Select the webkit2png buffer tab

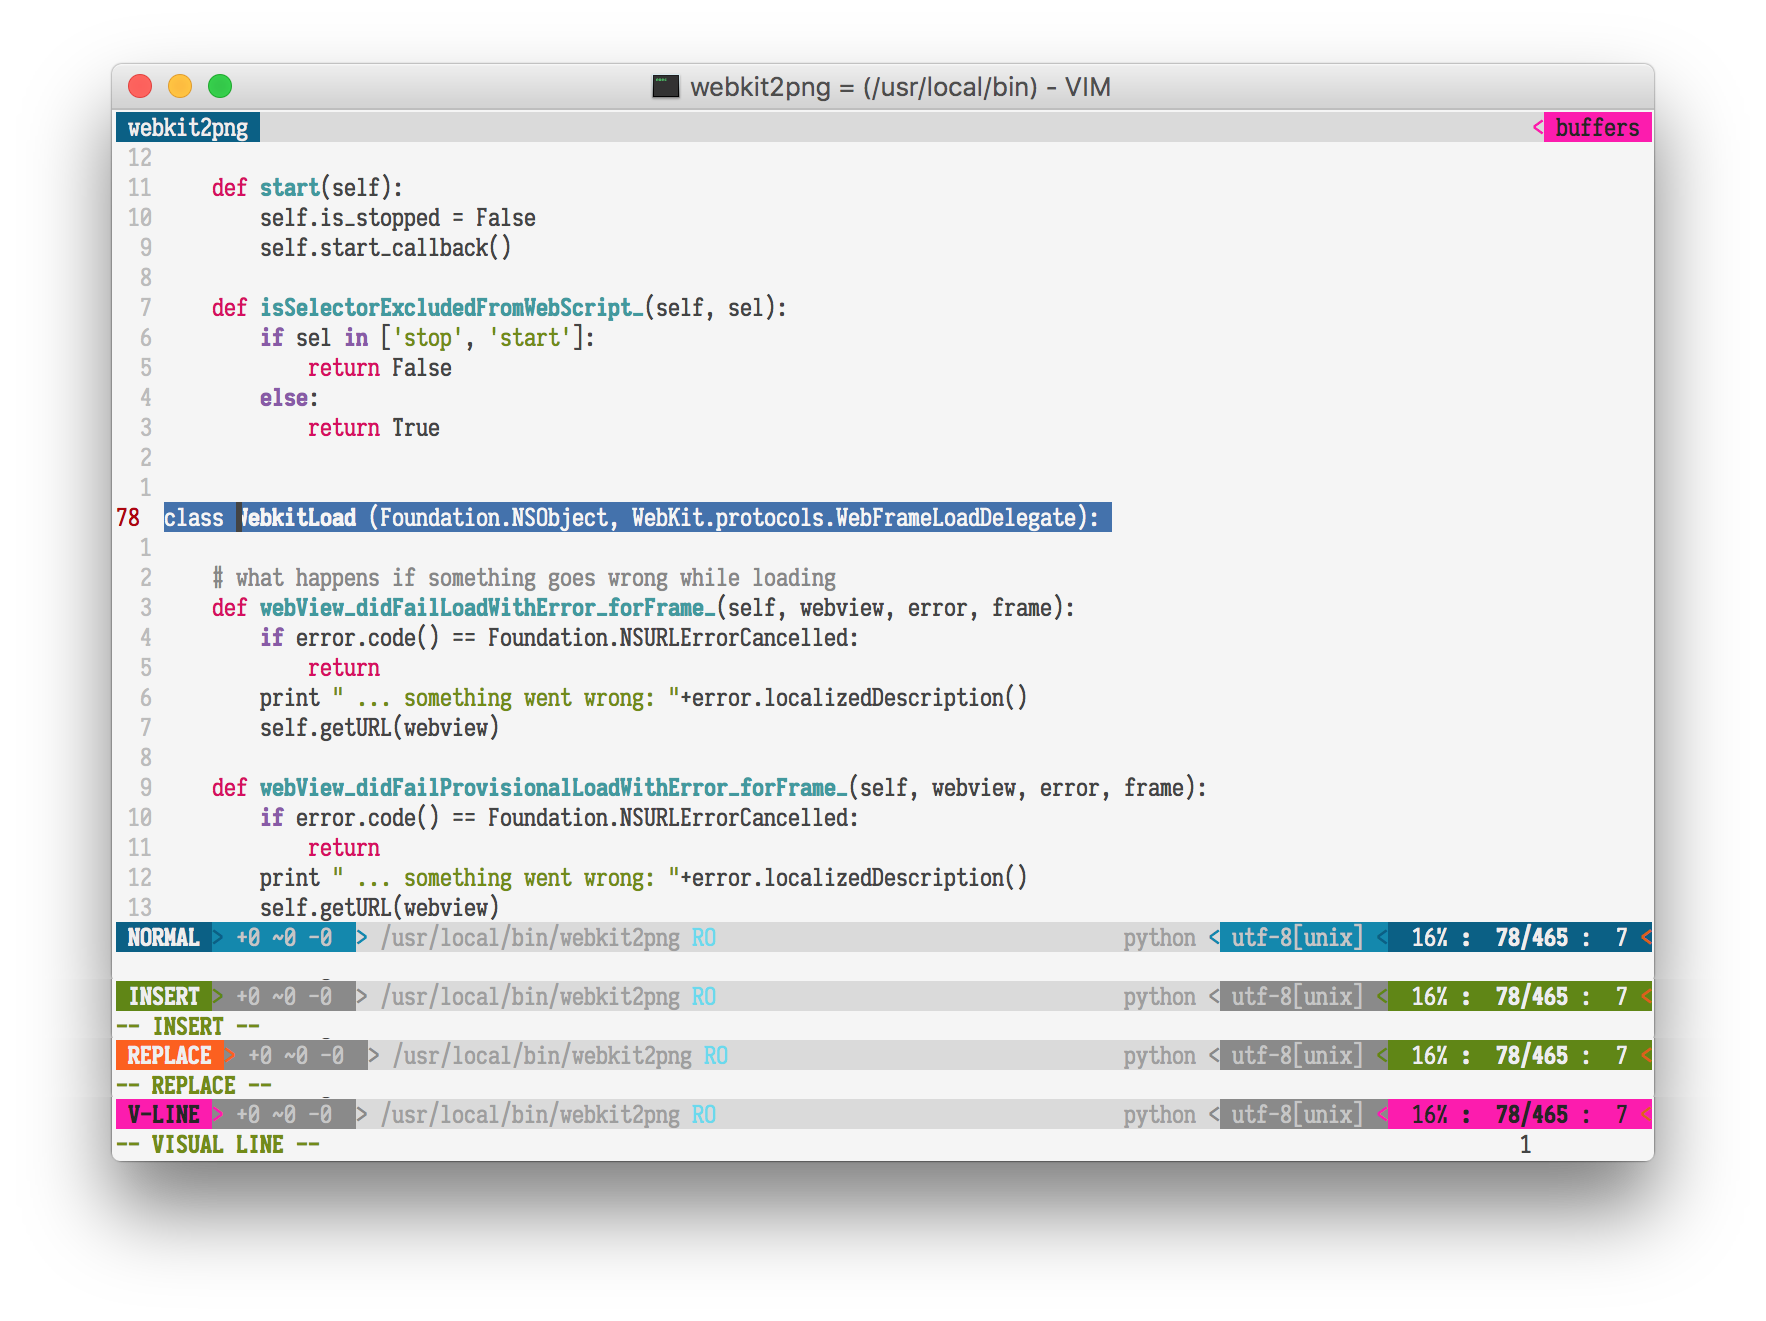pyautogui.click(x=188, y=127)
